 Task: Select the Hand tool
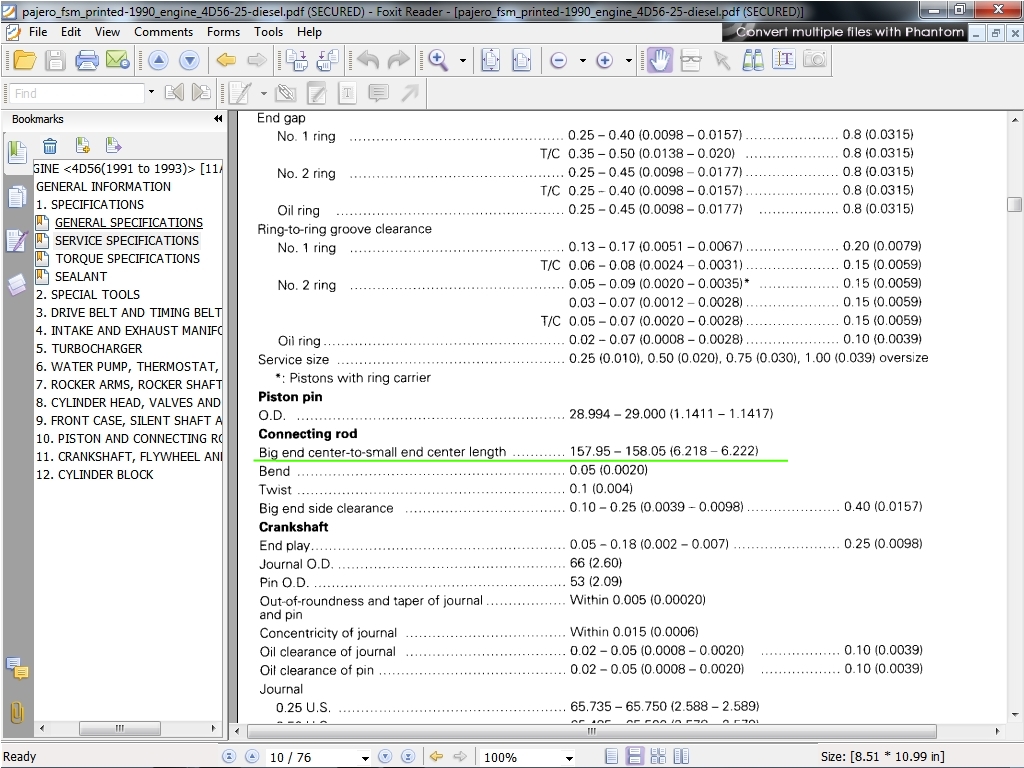[x=659, y=60]
